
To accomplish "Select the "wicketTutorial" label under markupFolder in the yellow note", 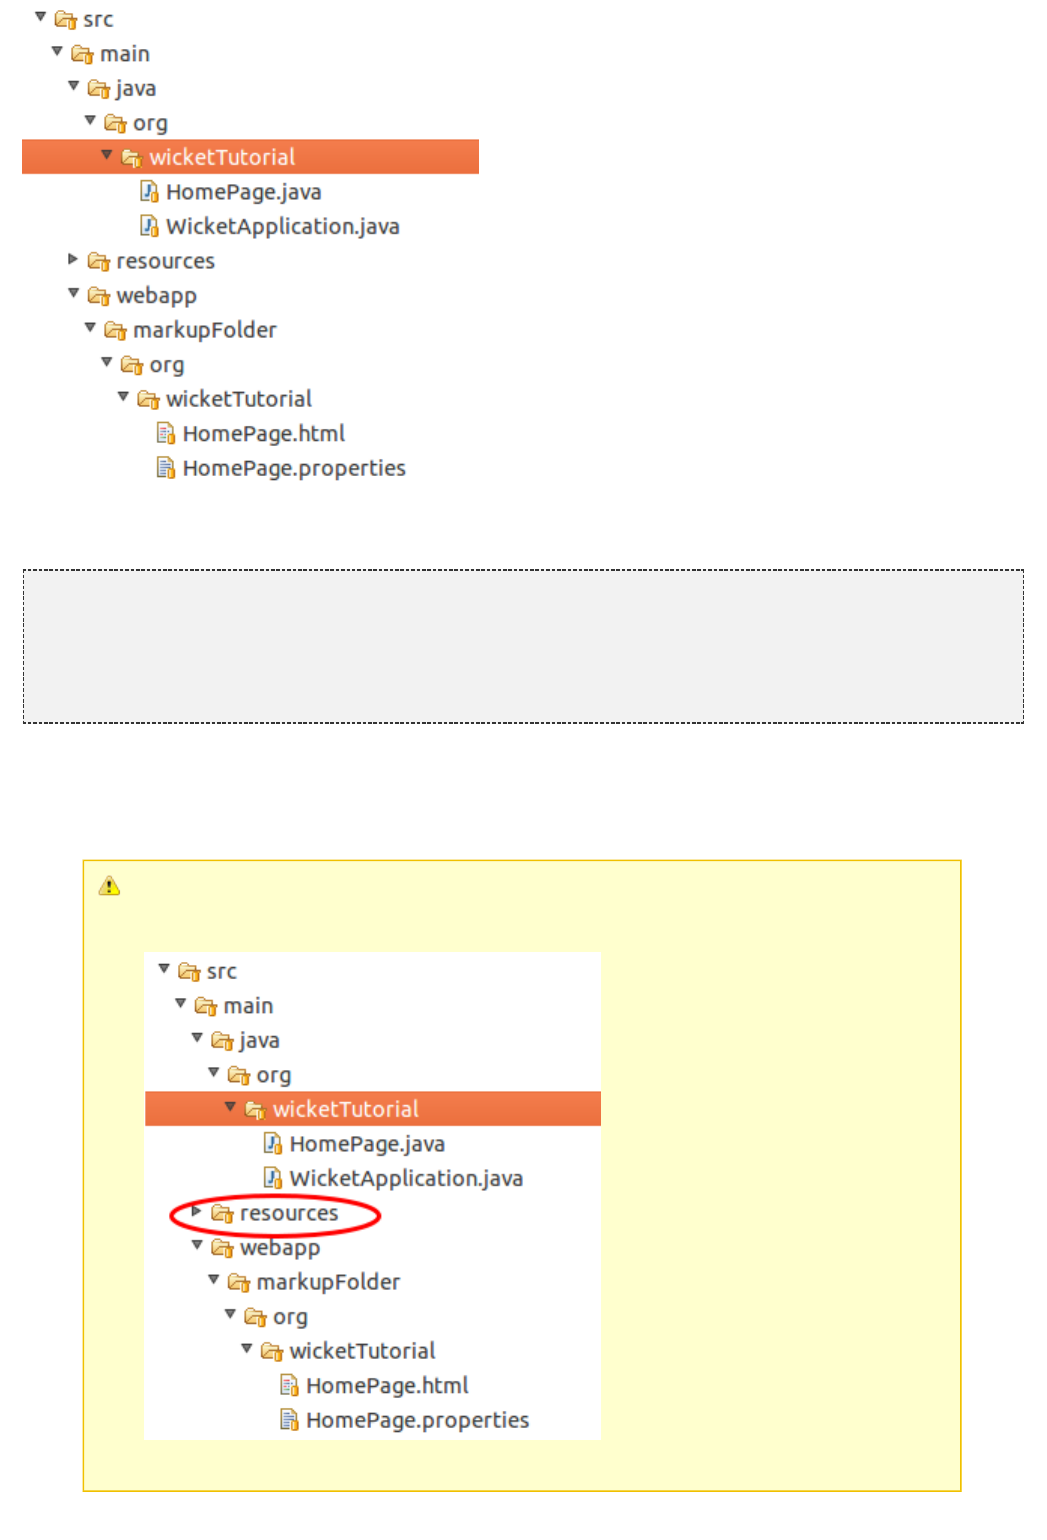I will 363,1351.
